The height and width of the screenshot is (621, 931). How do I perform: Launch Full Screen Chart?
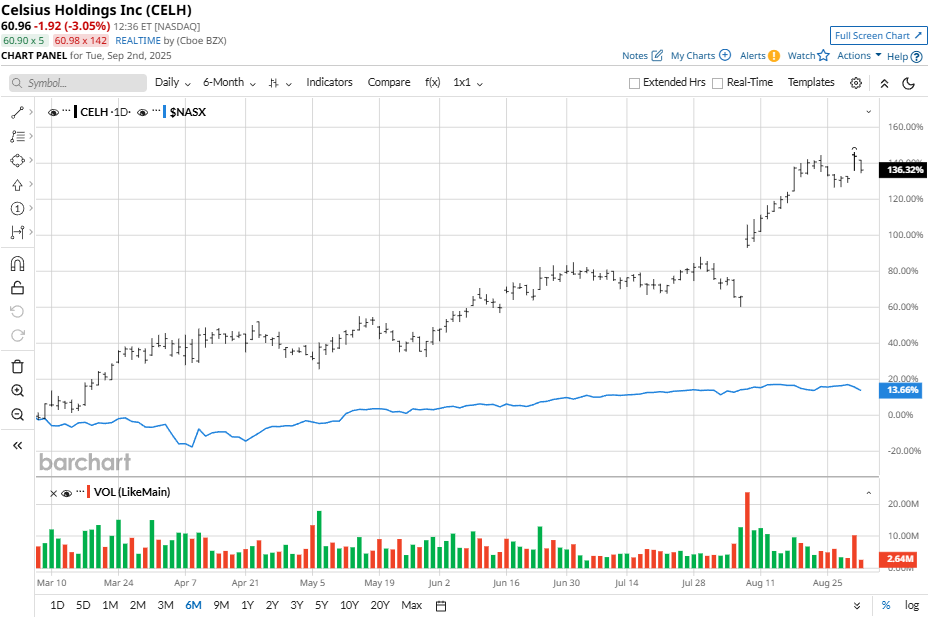click(878, 36)
